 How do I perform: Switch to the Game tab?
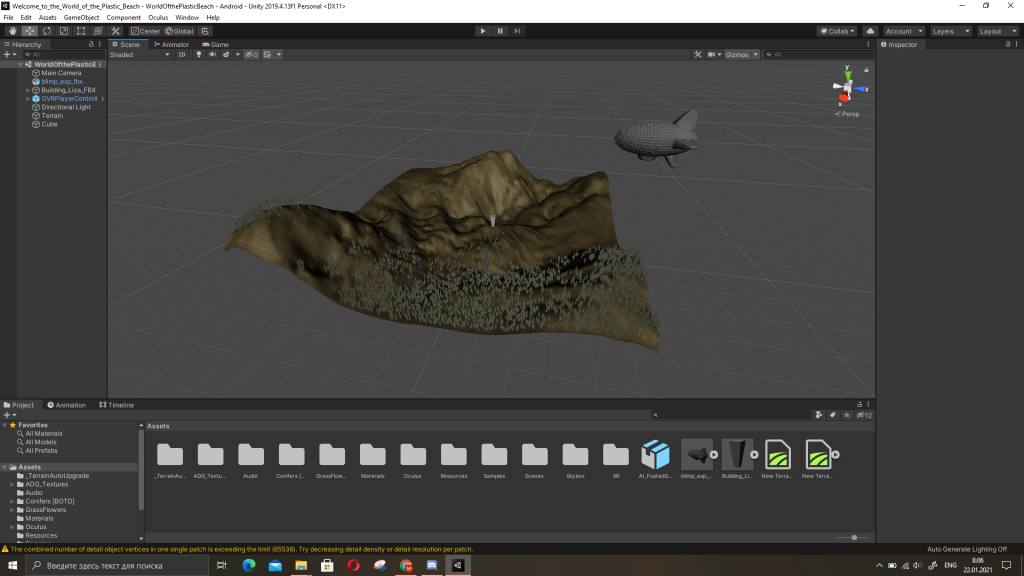point(215,44)
